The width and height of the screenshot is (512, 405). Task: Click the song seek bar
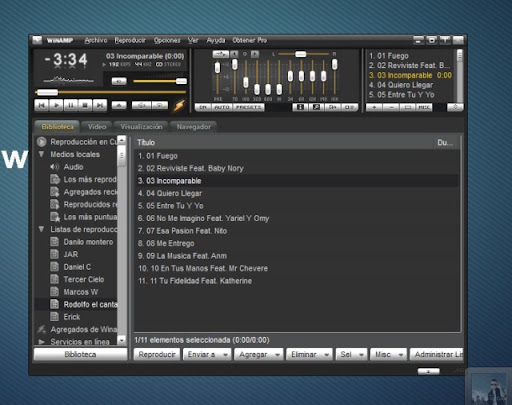111,92
